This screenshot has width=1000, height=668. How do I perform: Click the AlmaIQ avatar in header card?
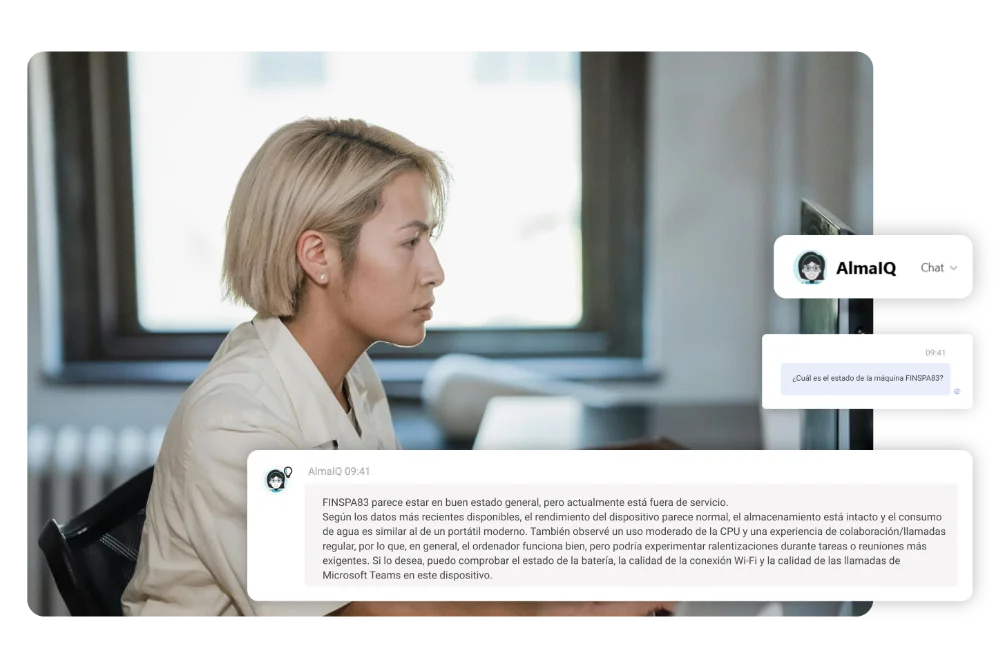(x=810, y=267)
